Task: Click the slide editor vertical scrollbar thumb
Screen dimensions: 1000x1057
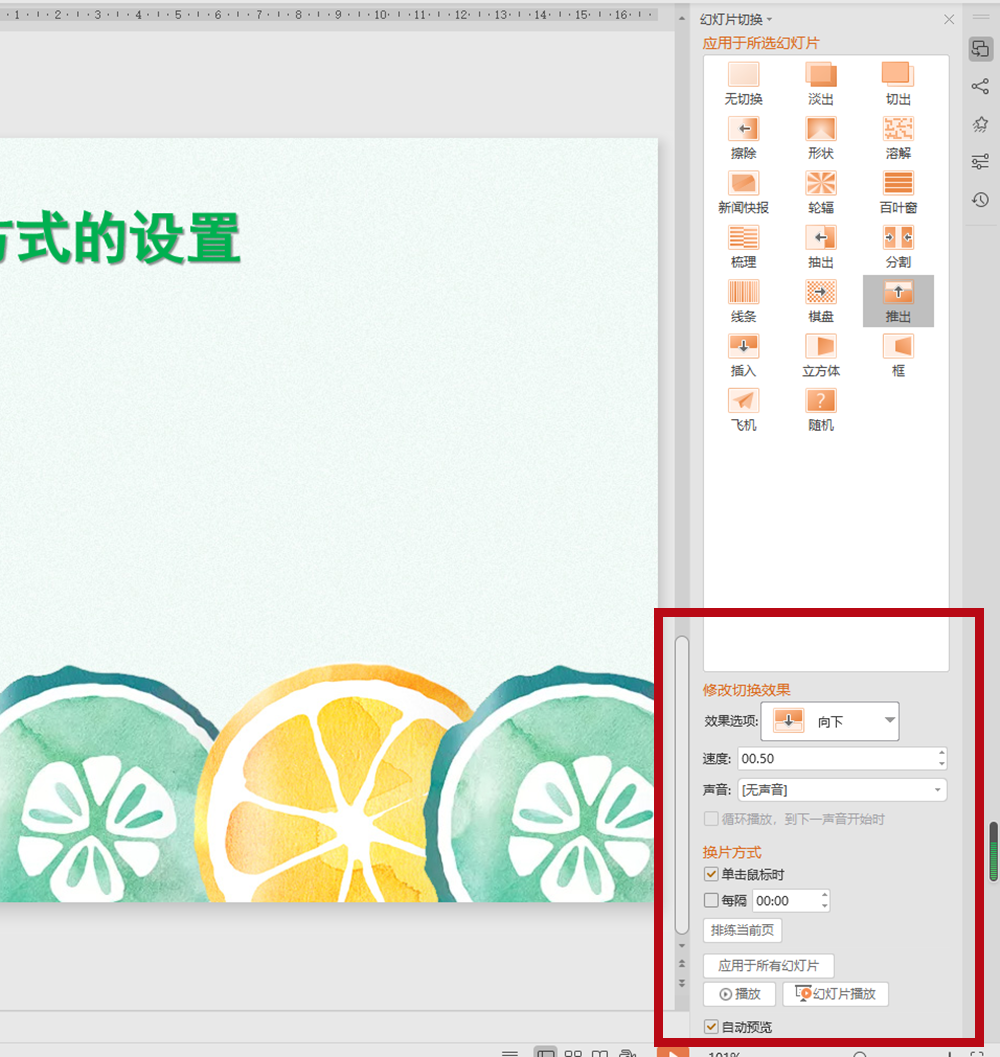Action: pos(682,785)
